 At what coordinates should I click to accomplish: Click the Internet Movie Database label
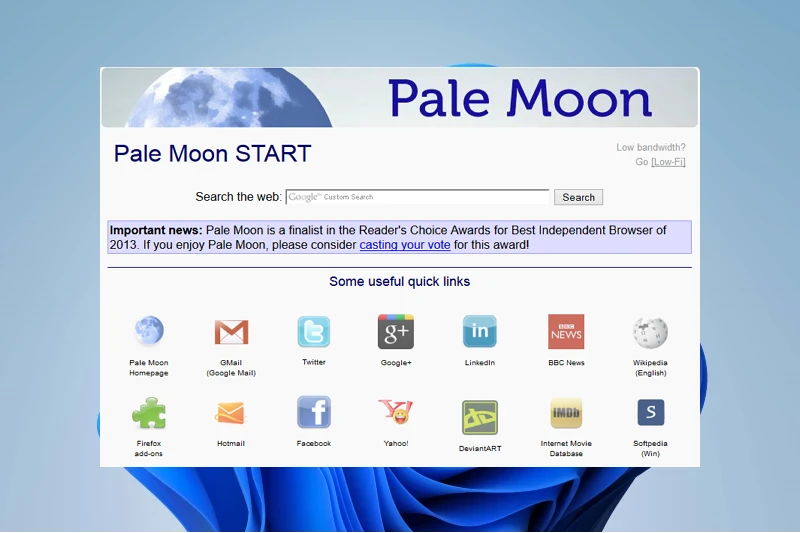point(566,448)
